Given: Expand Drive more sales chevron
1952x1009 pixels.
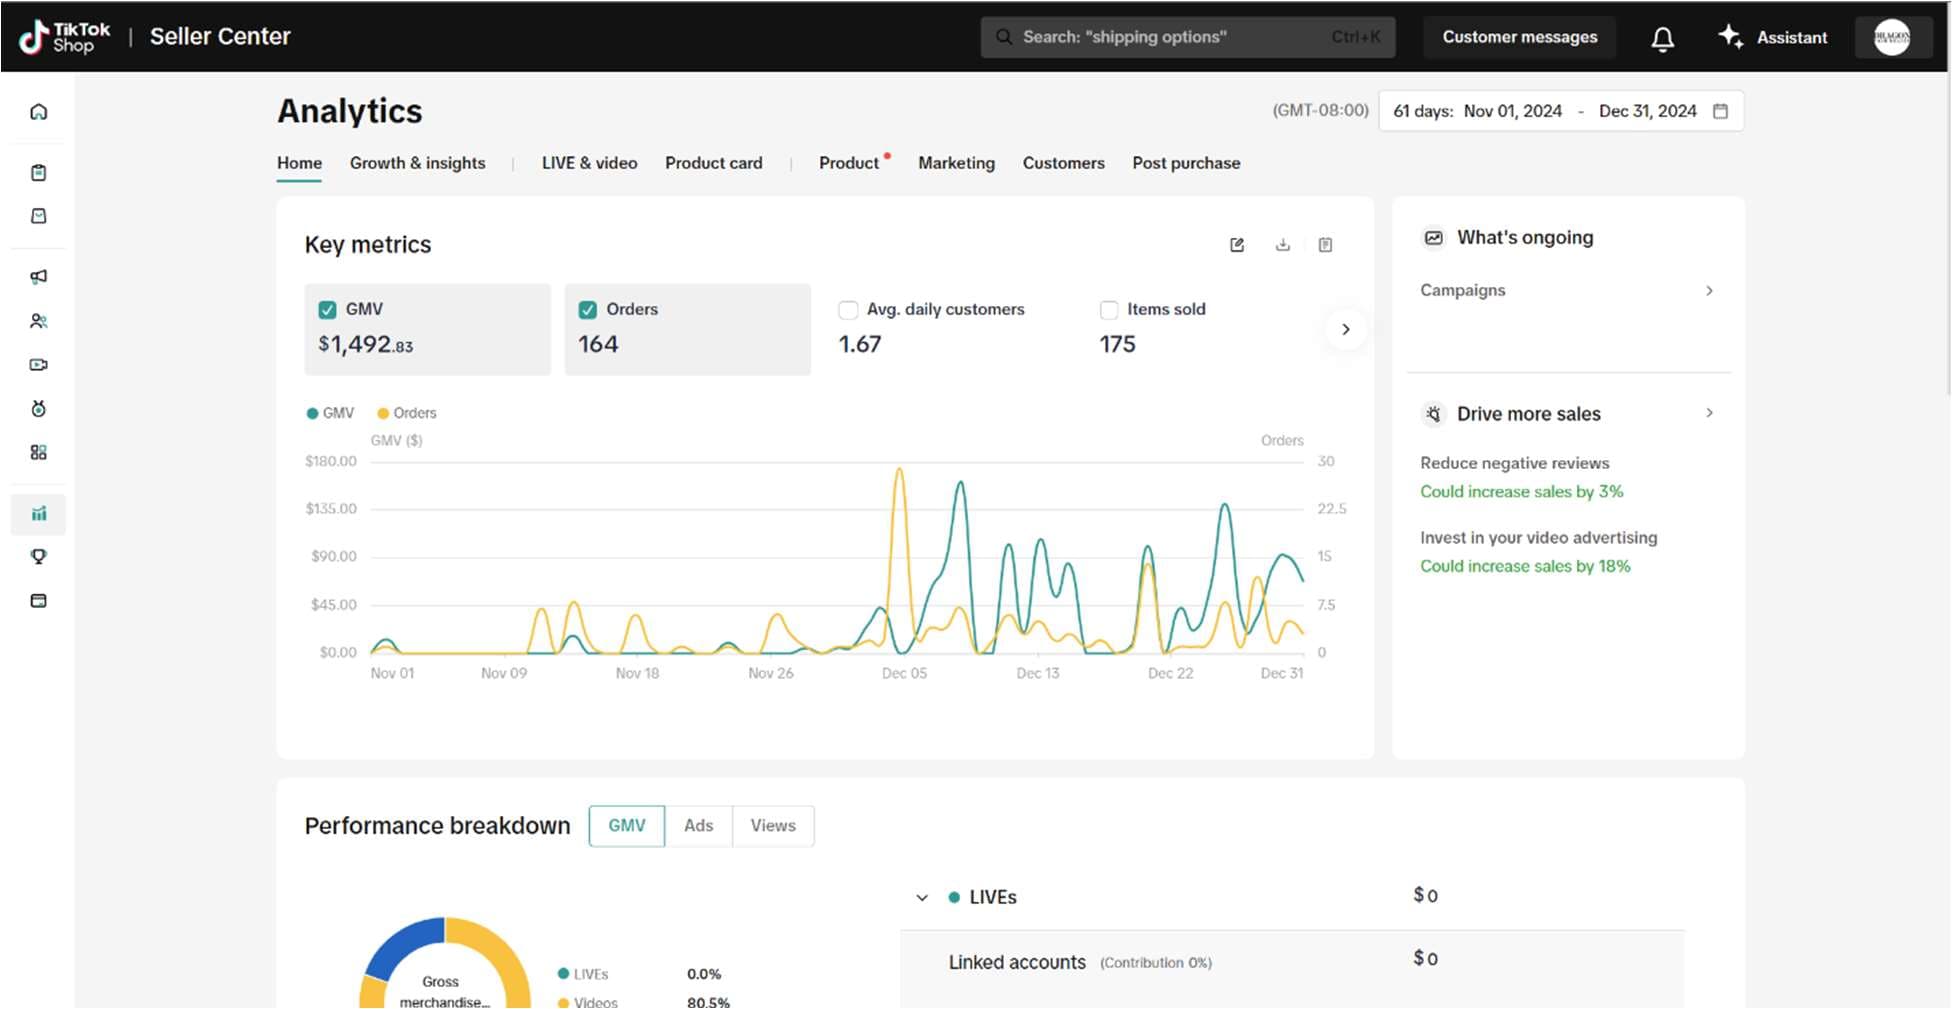Looking at the screenshot, I should tap(1709, 413).
